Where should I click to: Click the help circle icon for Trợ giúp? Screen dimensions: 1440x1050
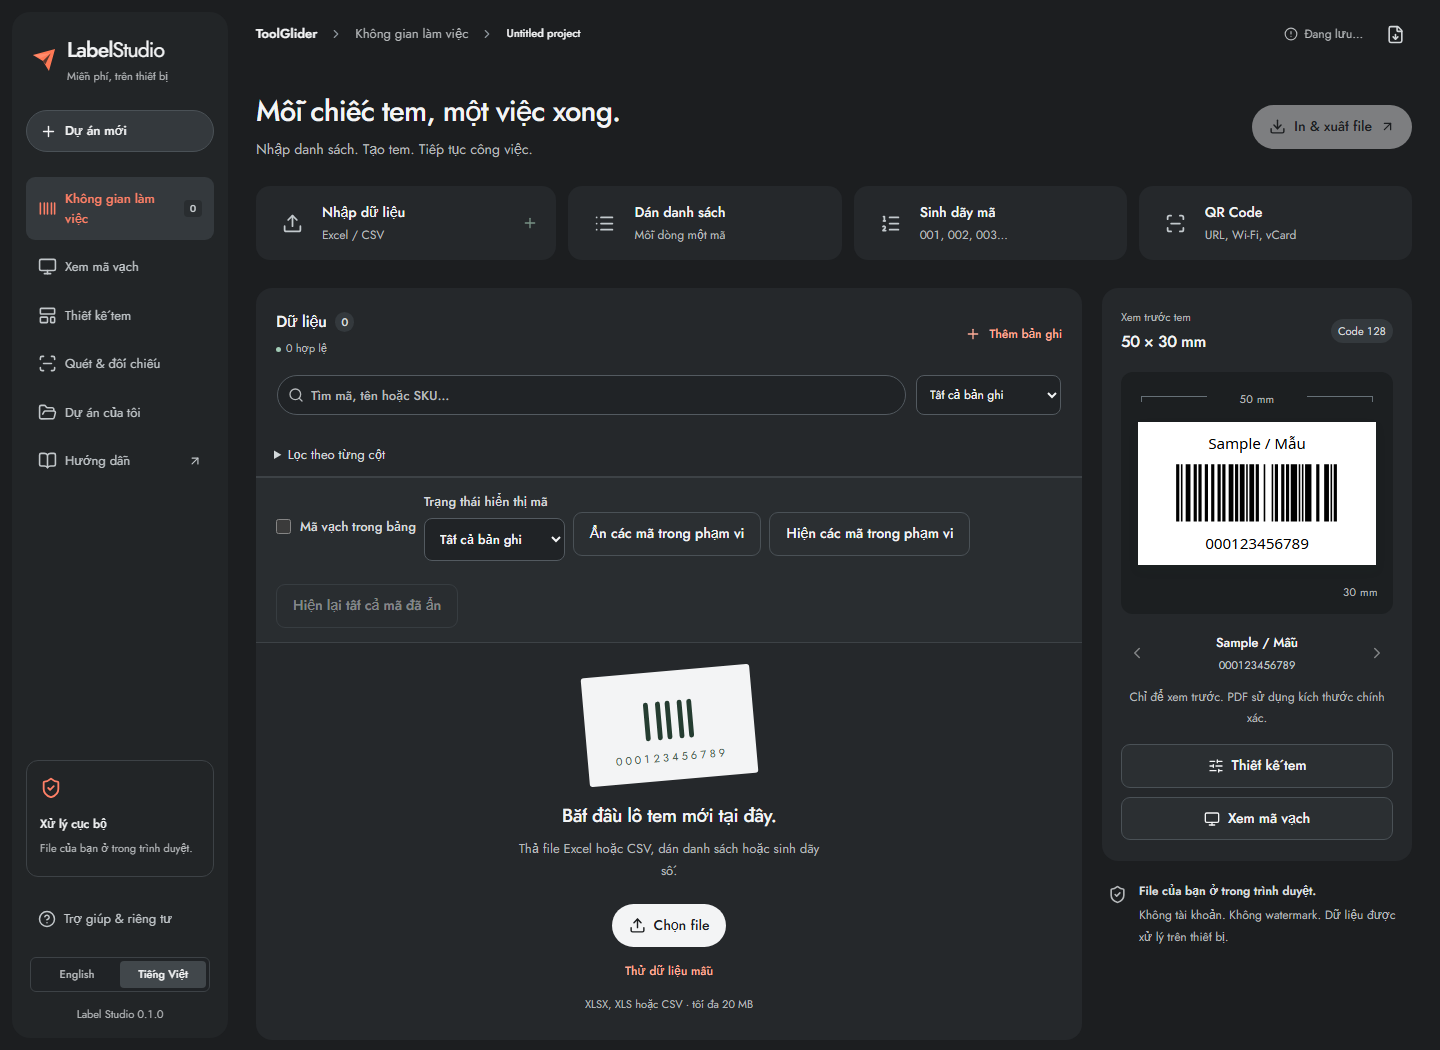[x=47, y=919]
